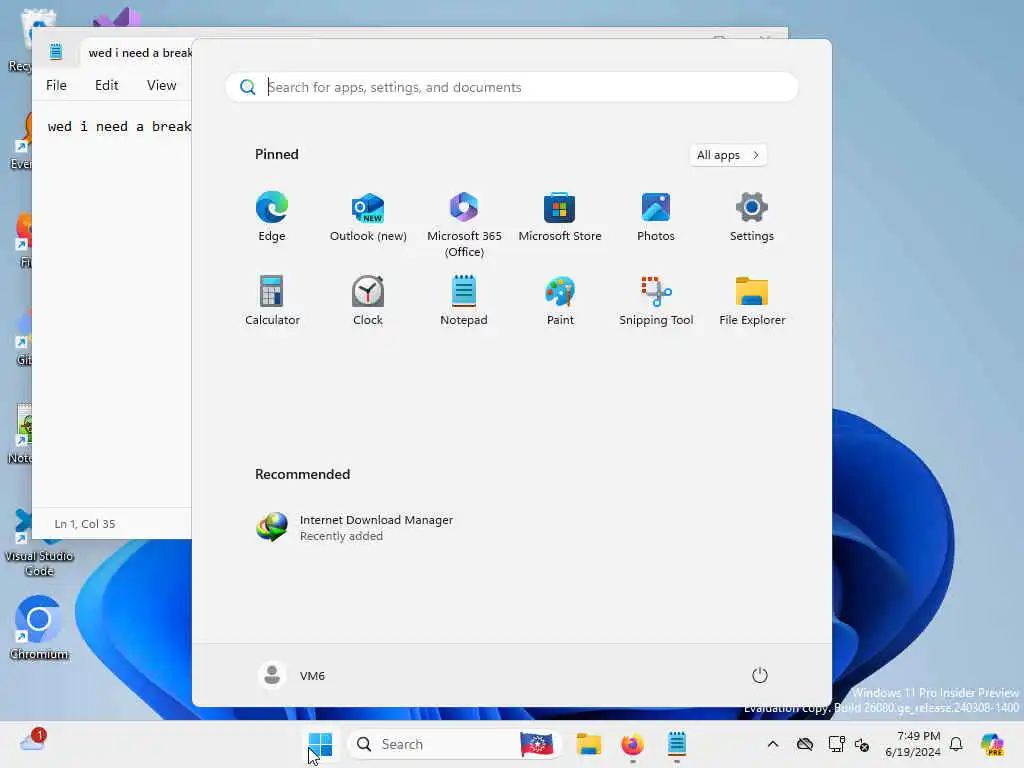Click the Windows Start button on taskbar
Viewport: 1024px width, 768px height.
click(320, 744)
